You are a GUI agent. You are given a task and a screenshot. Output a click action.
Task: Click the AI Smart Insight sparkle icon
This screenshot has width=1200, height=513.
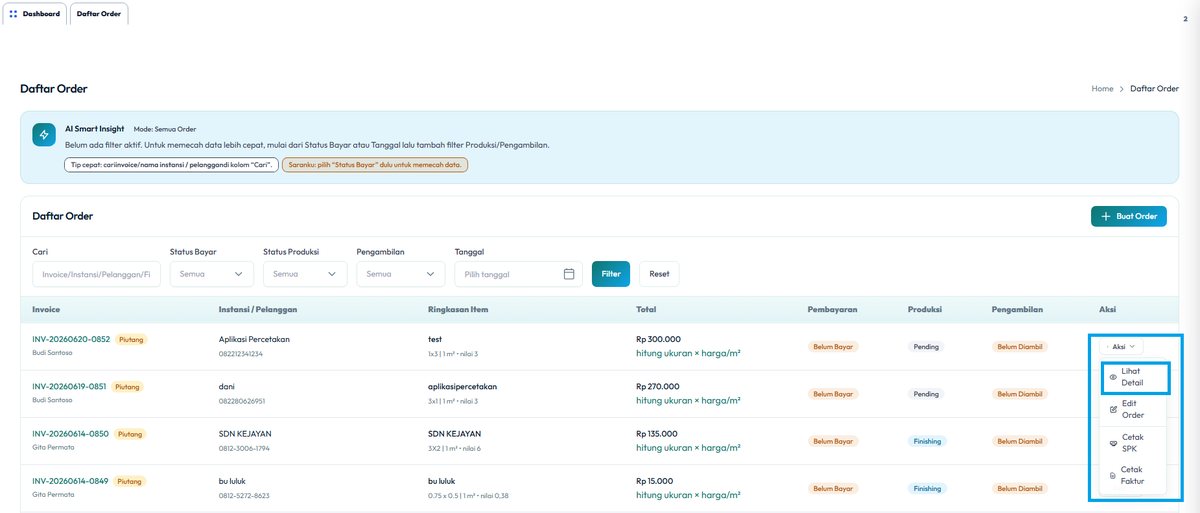tap(44, 135)
